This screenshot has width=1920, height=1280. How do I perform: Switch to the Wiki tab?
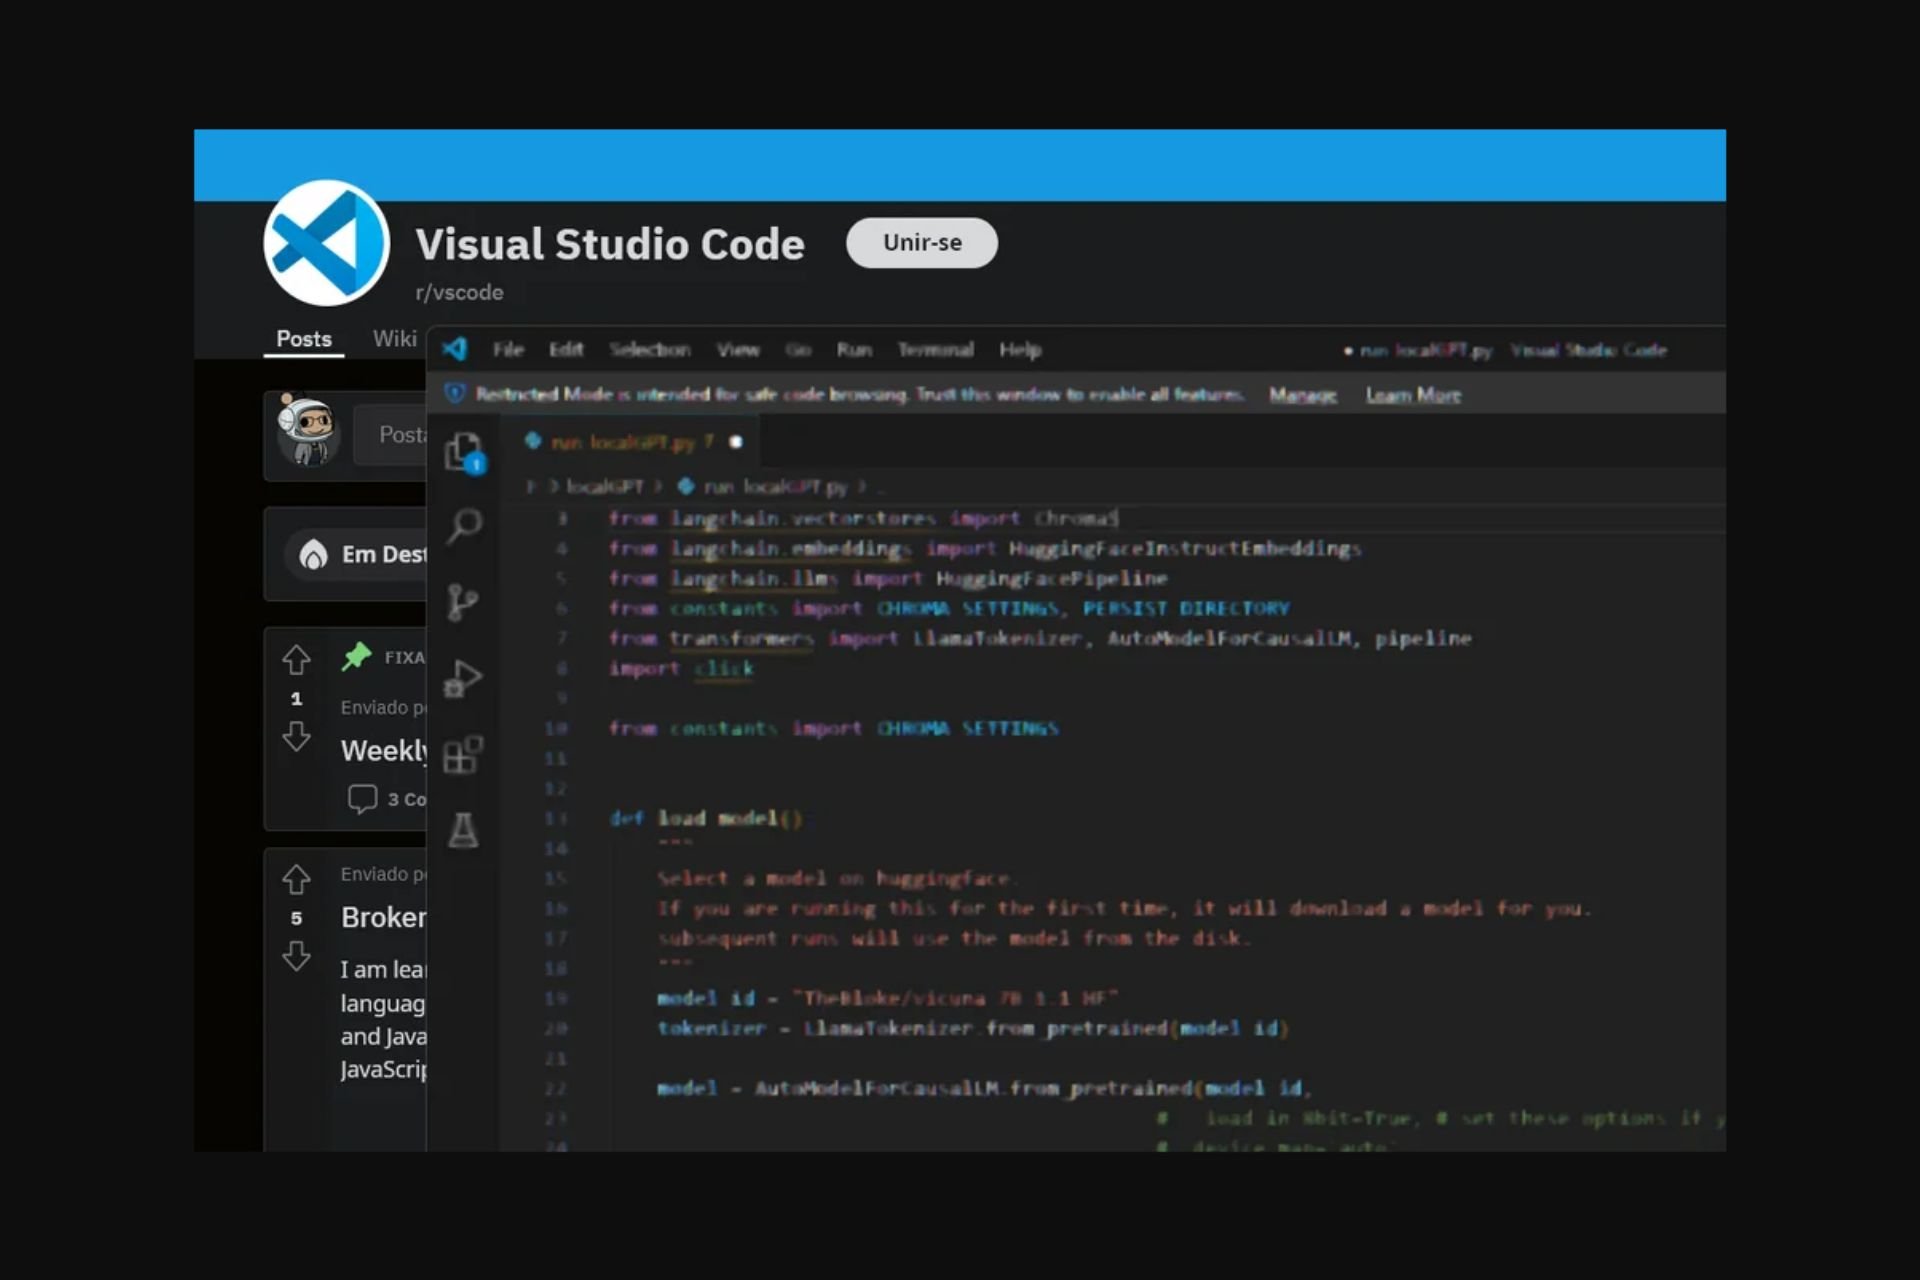(395, 339)
